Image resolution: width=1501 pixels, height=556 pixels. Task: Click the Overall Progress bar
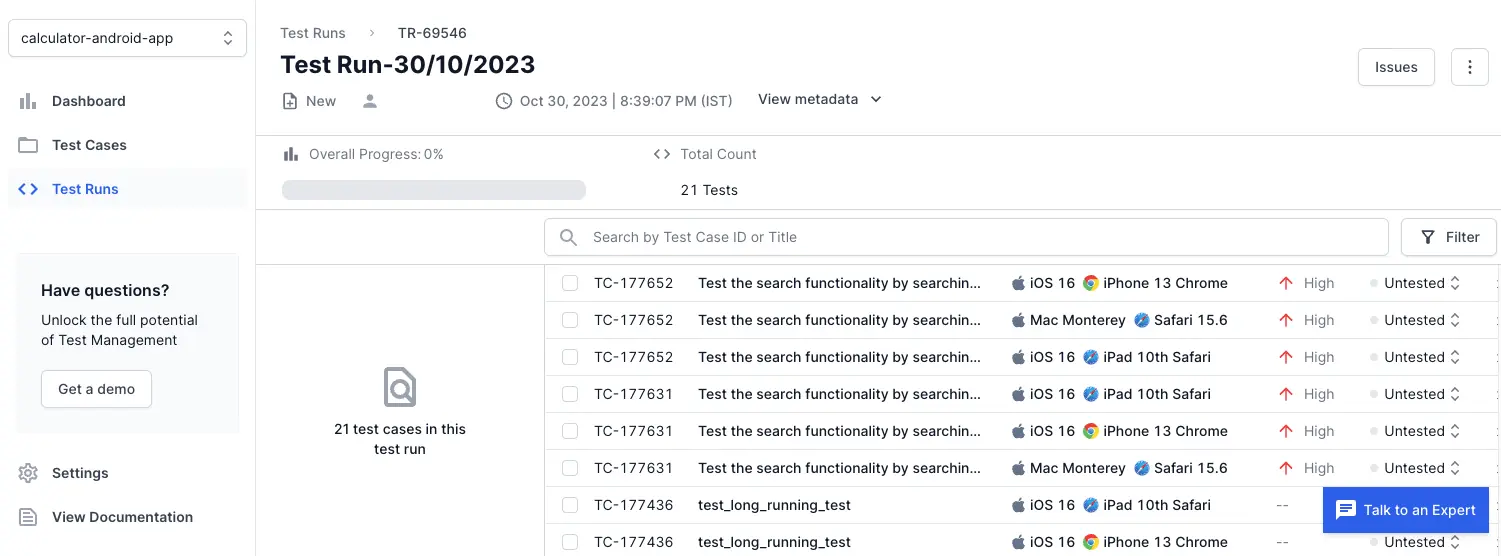coord(434,190)
